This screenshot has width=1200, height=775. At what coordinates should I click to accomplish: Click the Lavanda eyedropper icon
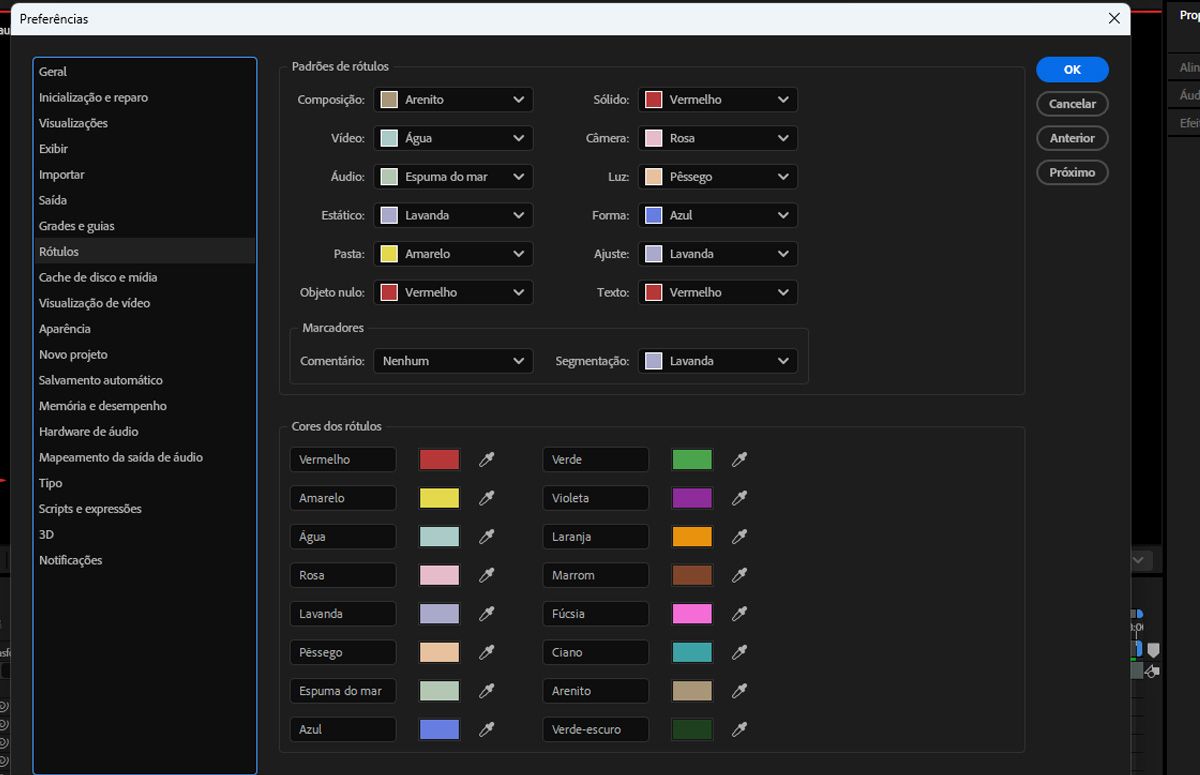[x=487, y=614]
